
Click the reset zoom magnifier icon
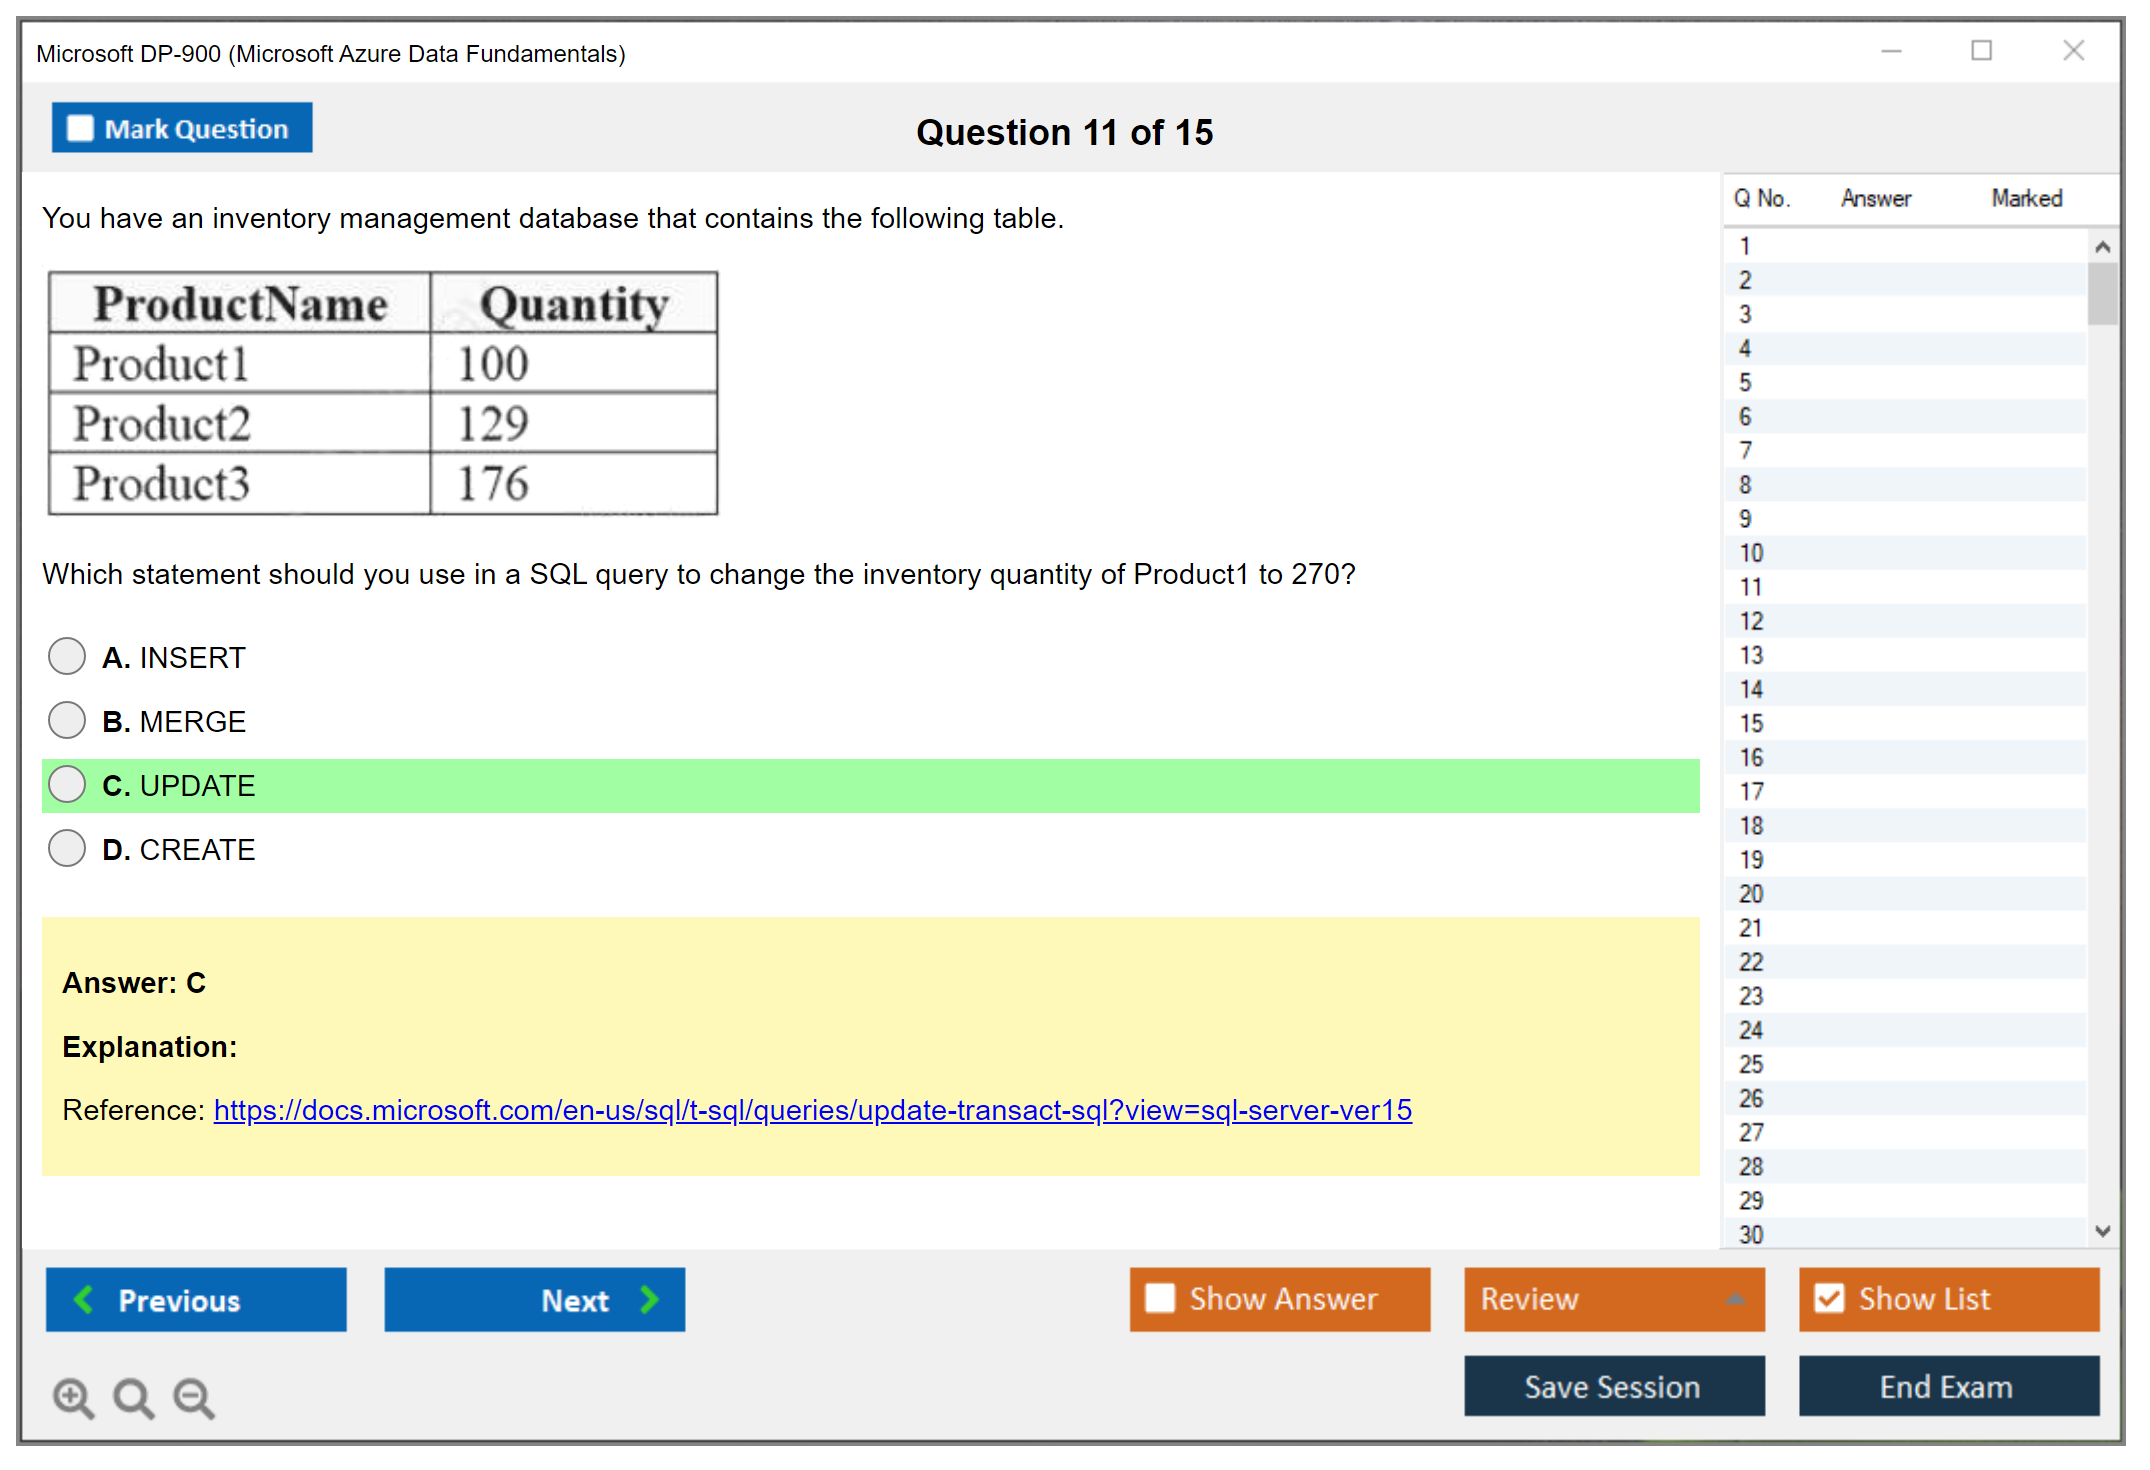[133, 1397]
